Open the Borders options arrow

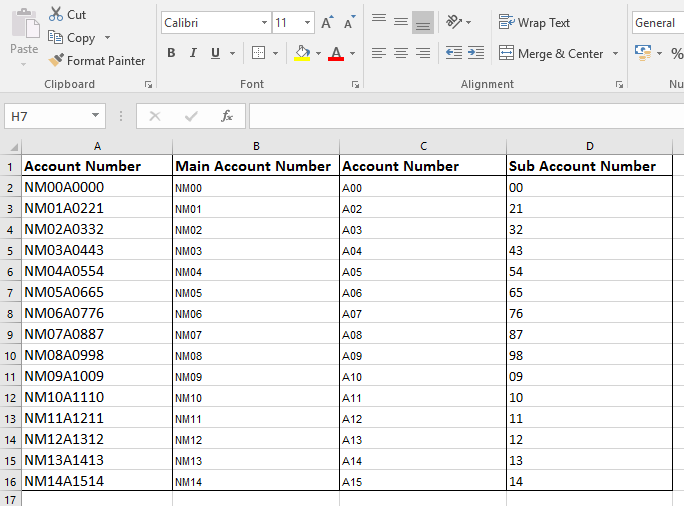coord(275,54)
